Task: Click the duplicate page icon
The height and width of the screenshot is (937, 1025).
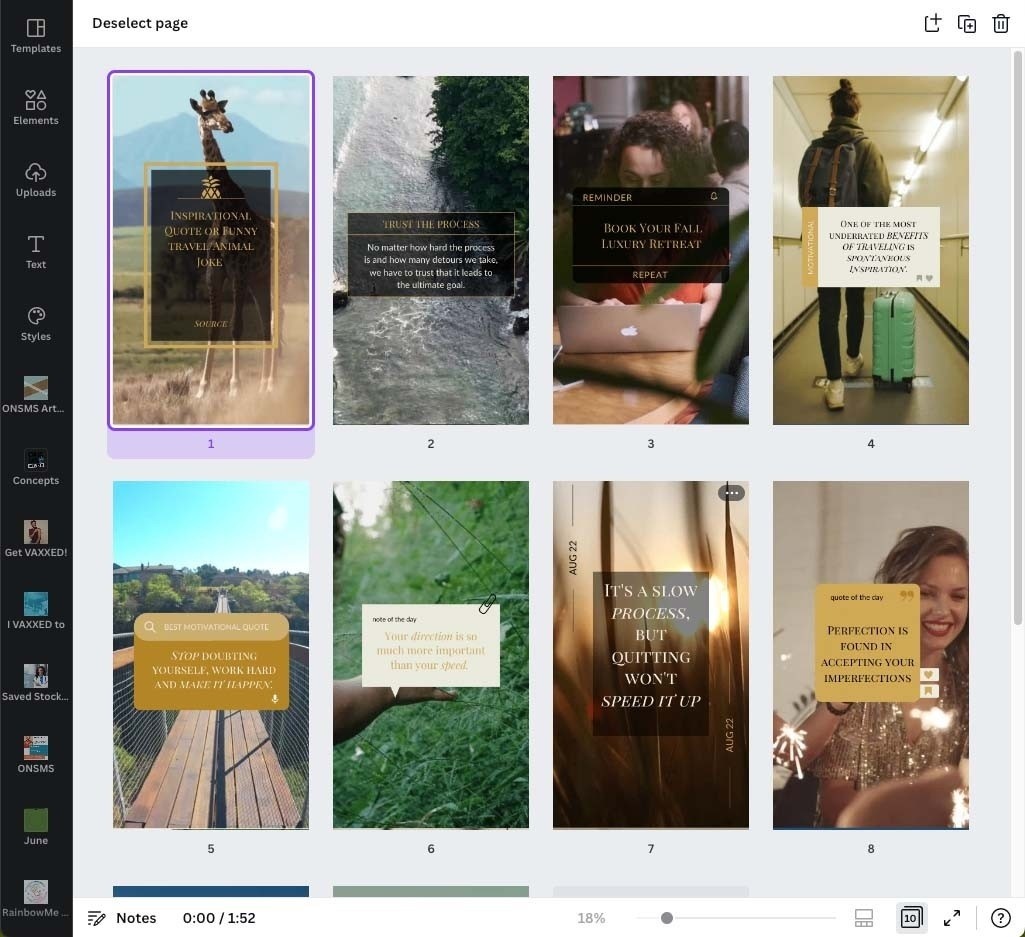Action: click(x=967, y=24)
